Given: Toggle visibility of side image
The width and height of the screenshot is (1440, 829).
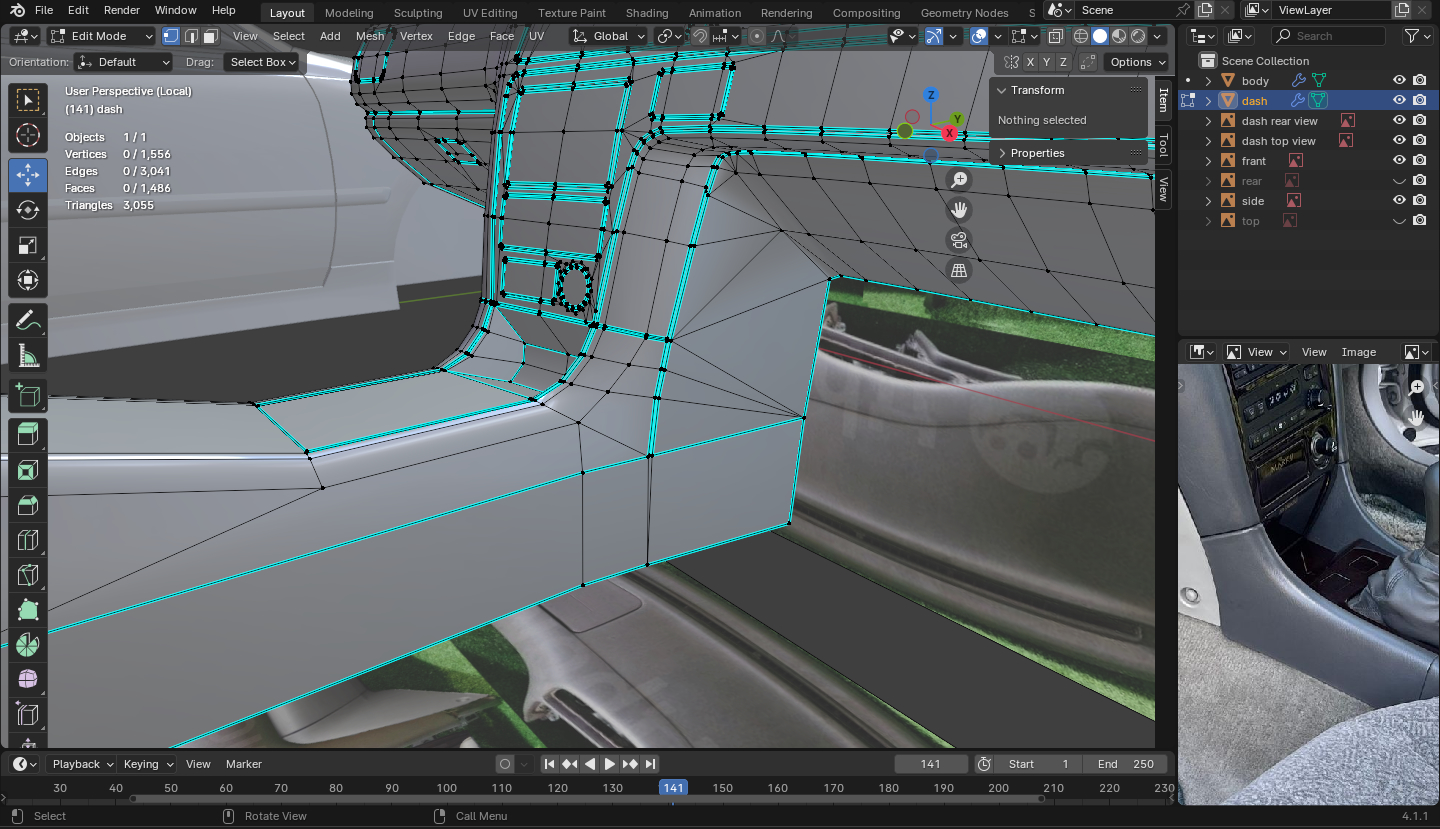Looking at the screenshot, I should (x=1399, y=201).
